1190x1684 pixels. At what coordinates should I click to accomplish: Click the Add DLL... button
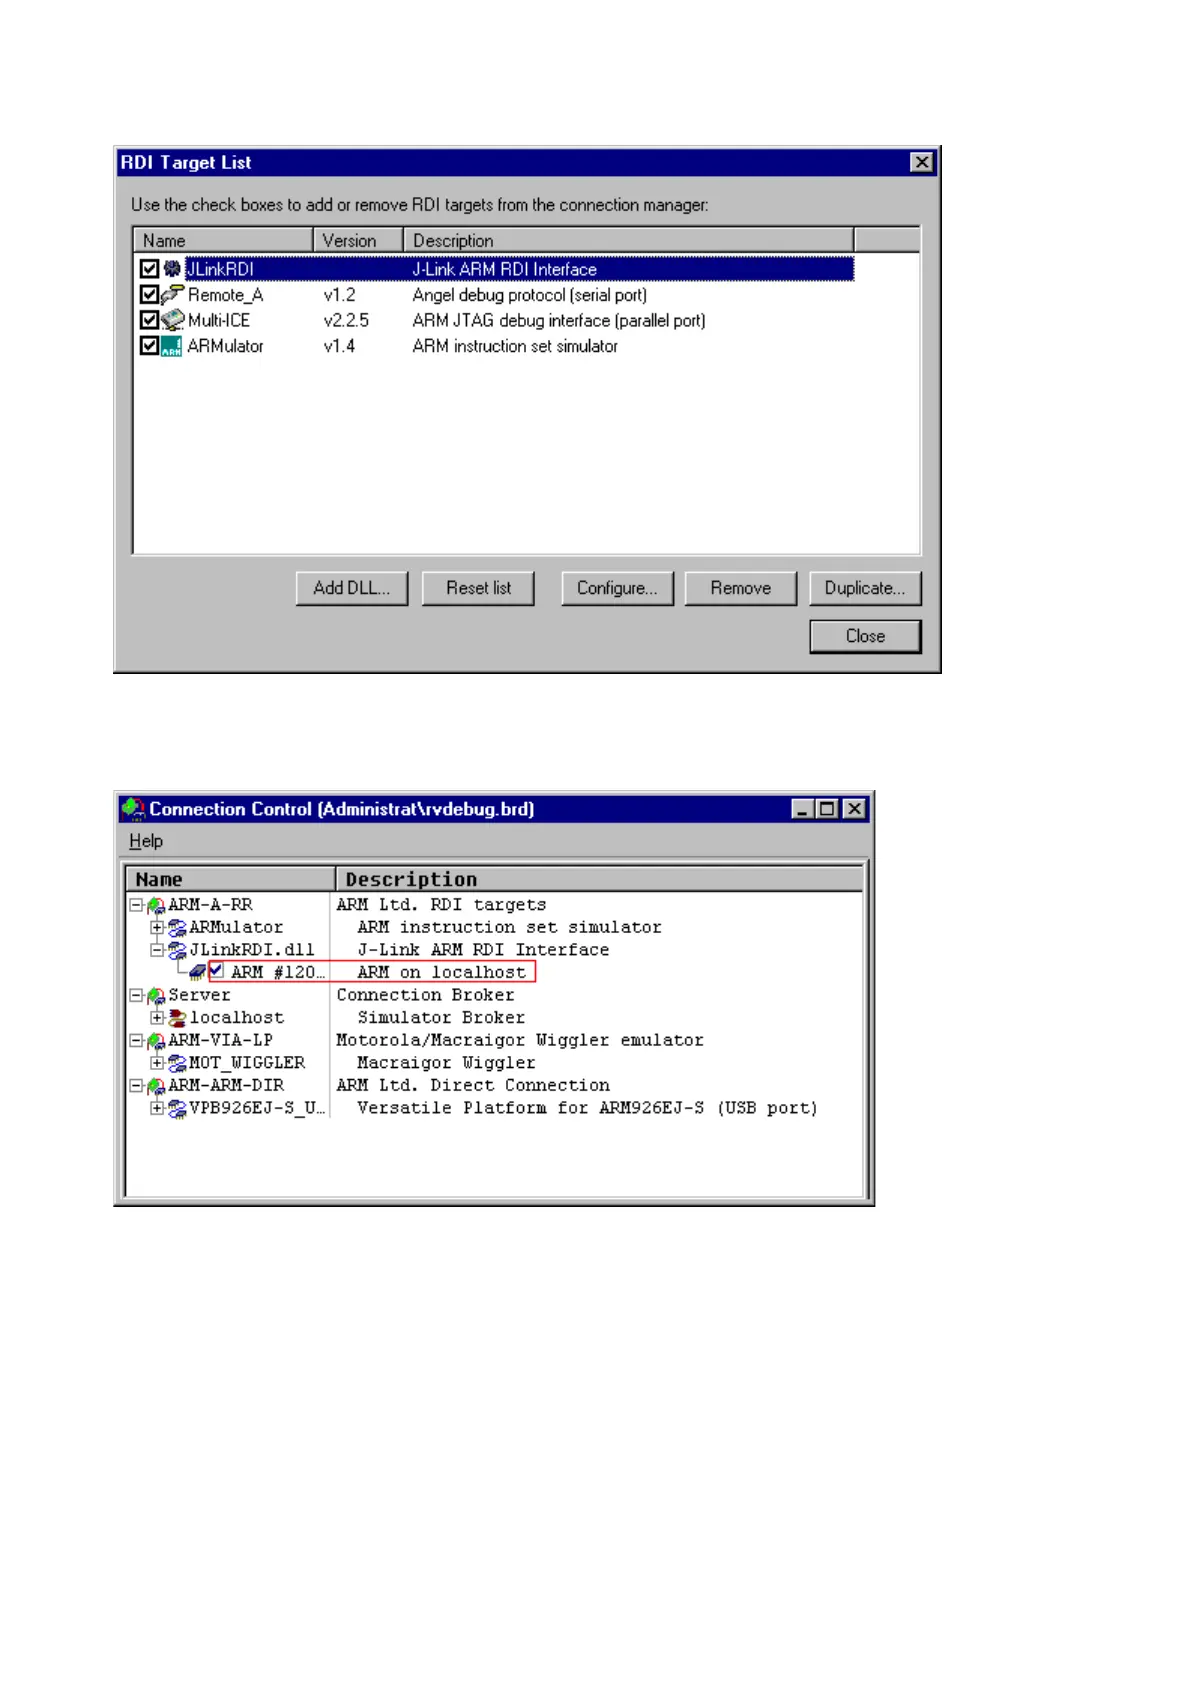(x=352, y=588)
